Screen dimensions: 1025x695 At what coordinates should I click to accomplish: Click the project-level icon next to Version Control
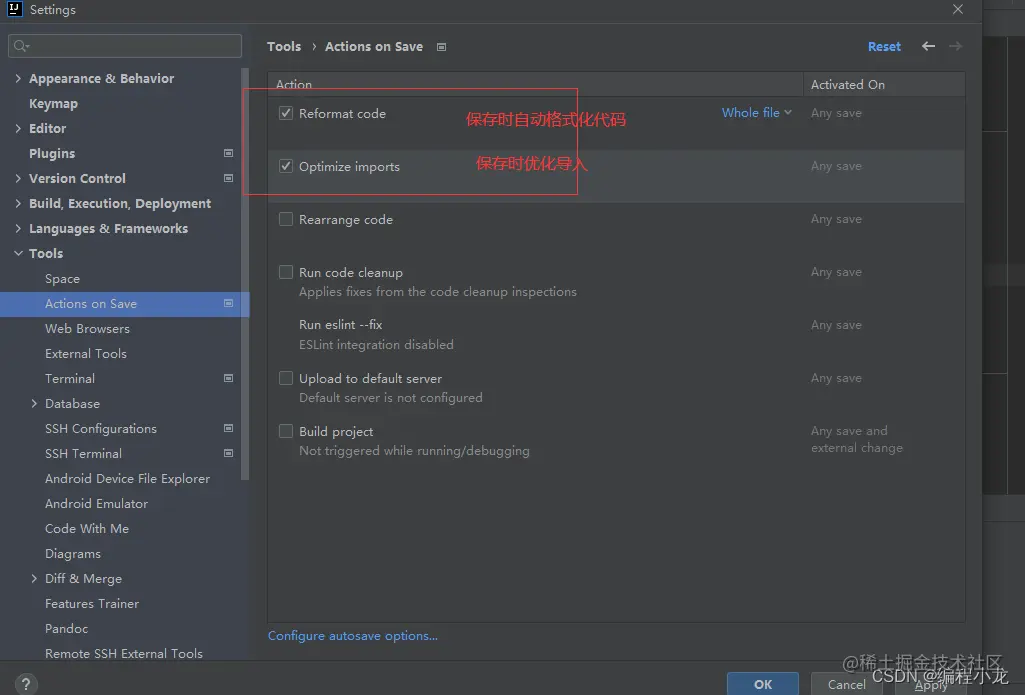coord(228,178)
